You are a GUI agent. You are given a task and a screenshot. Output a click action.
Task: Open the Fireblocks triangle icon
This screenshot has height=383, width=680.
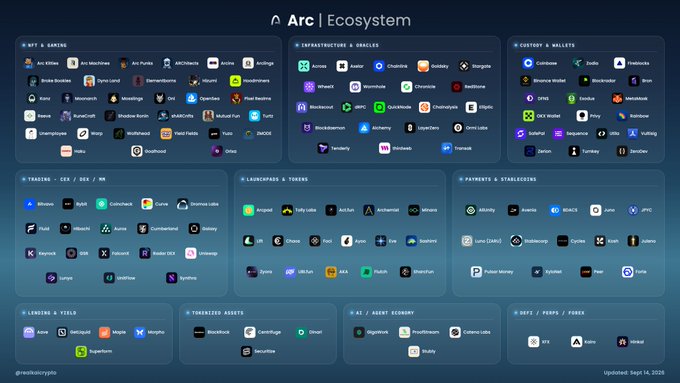(x=619, y=63)
